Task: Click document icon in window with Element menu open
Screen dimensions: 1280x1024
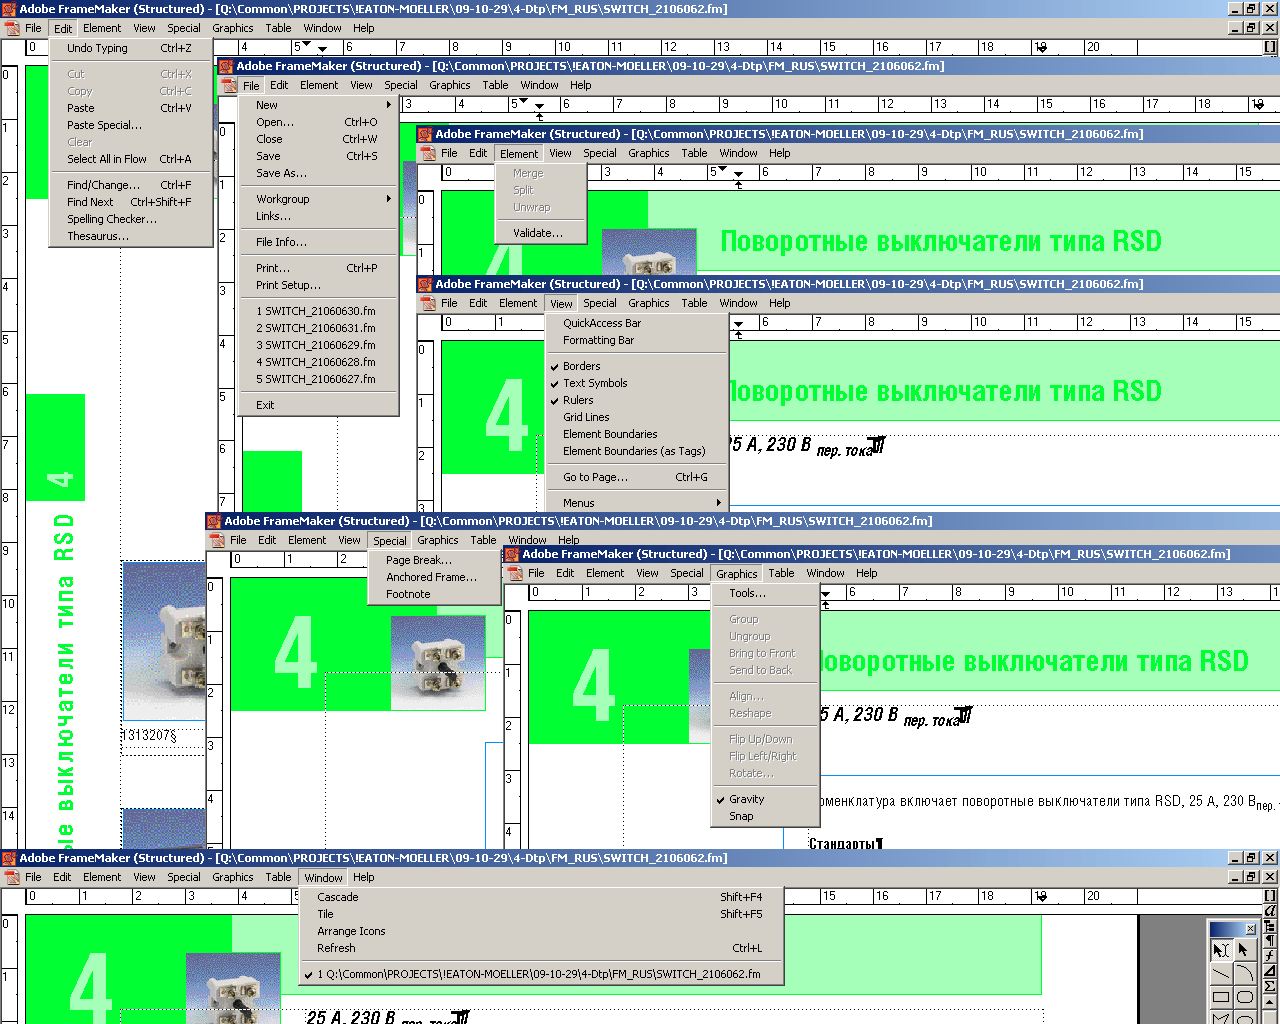Action: [428, 153]
